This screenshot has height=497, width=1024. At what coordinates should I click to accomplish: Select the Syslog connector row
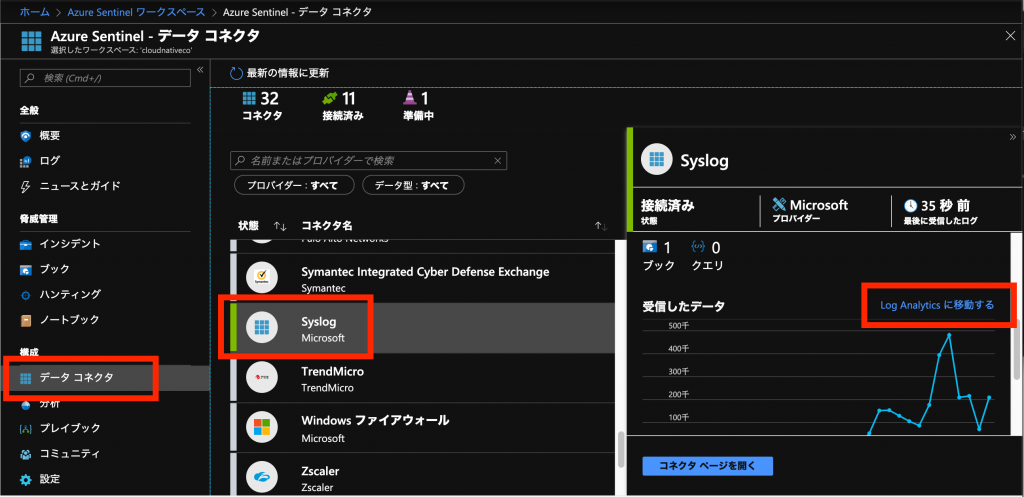pos(422,329)
